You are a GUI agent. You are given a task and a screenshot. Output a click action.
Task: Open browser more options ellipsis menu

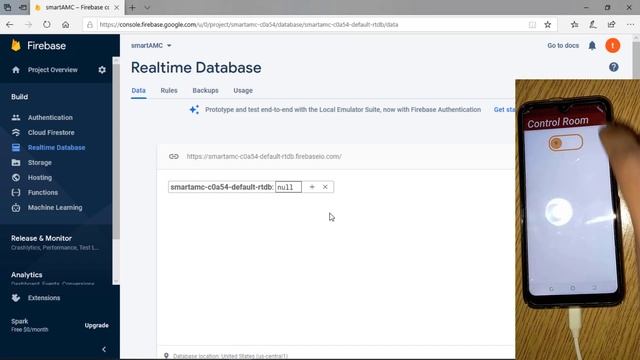pos(630,24)
